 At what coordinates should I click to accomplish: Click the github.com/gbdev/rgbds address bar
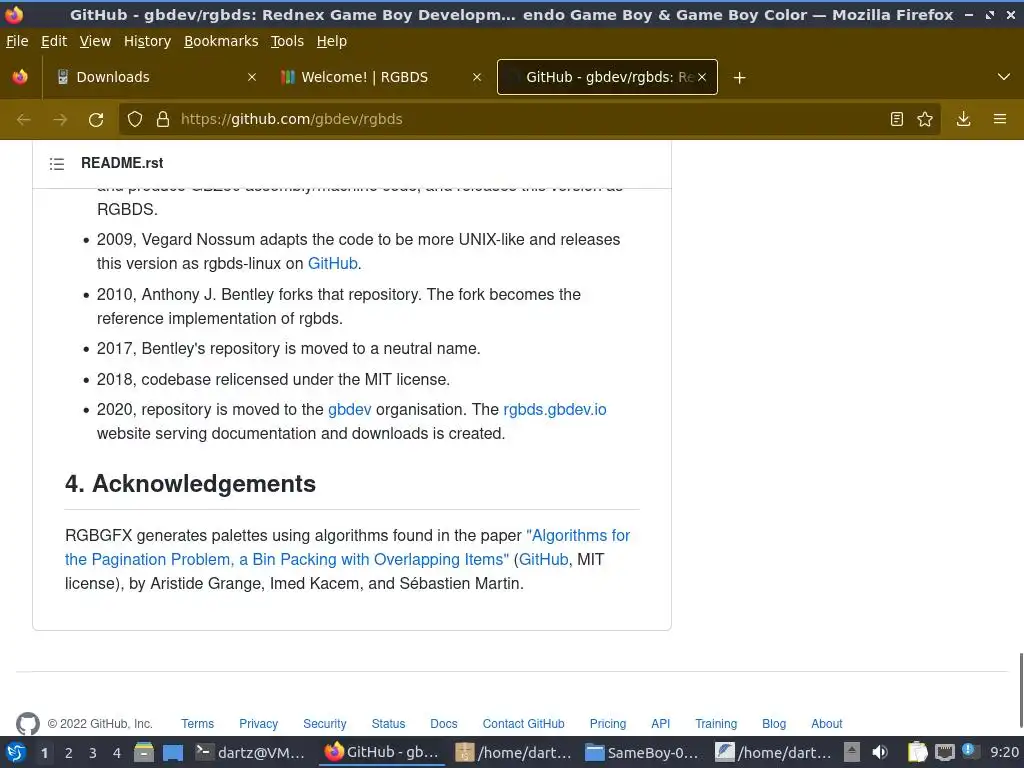click(x=529, y=120)
